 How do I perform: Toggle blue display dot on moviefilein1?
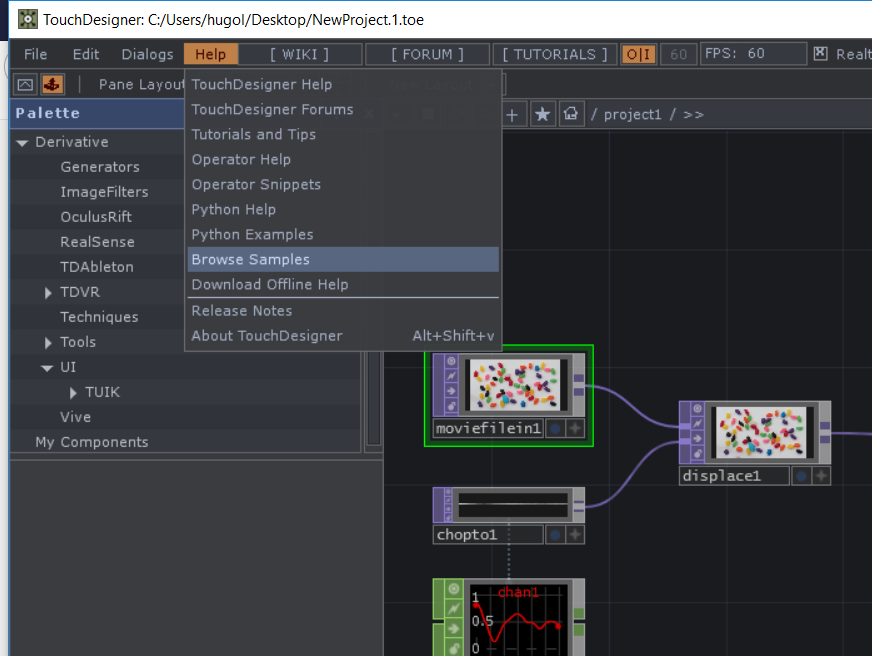(x=554, y=428)
